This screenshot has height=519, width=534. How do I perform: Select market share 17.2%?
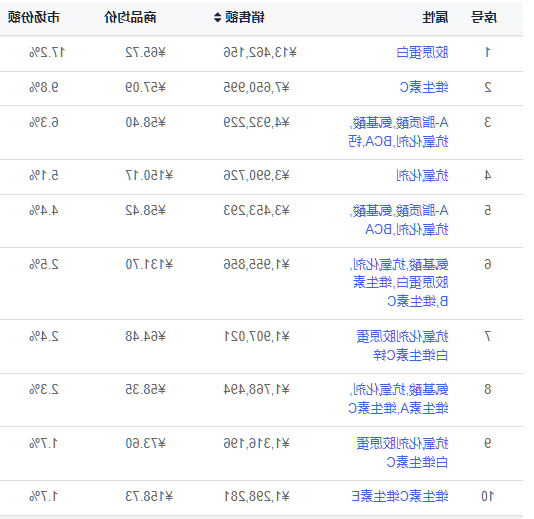click(x=47, y=53)
